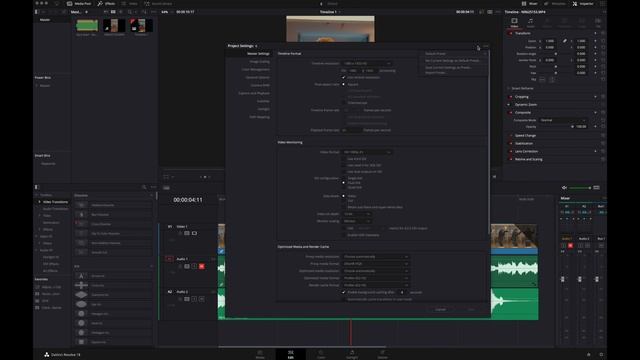The image size is (640, 360).
Task: Select the Color Management settings tab
Action: pyautogui.click(x=256, y=69)
